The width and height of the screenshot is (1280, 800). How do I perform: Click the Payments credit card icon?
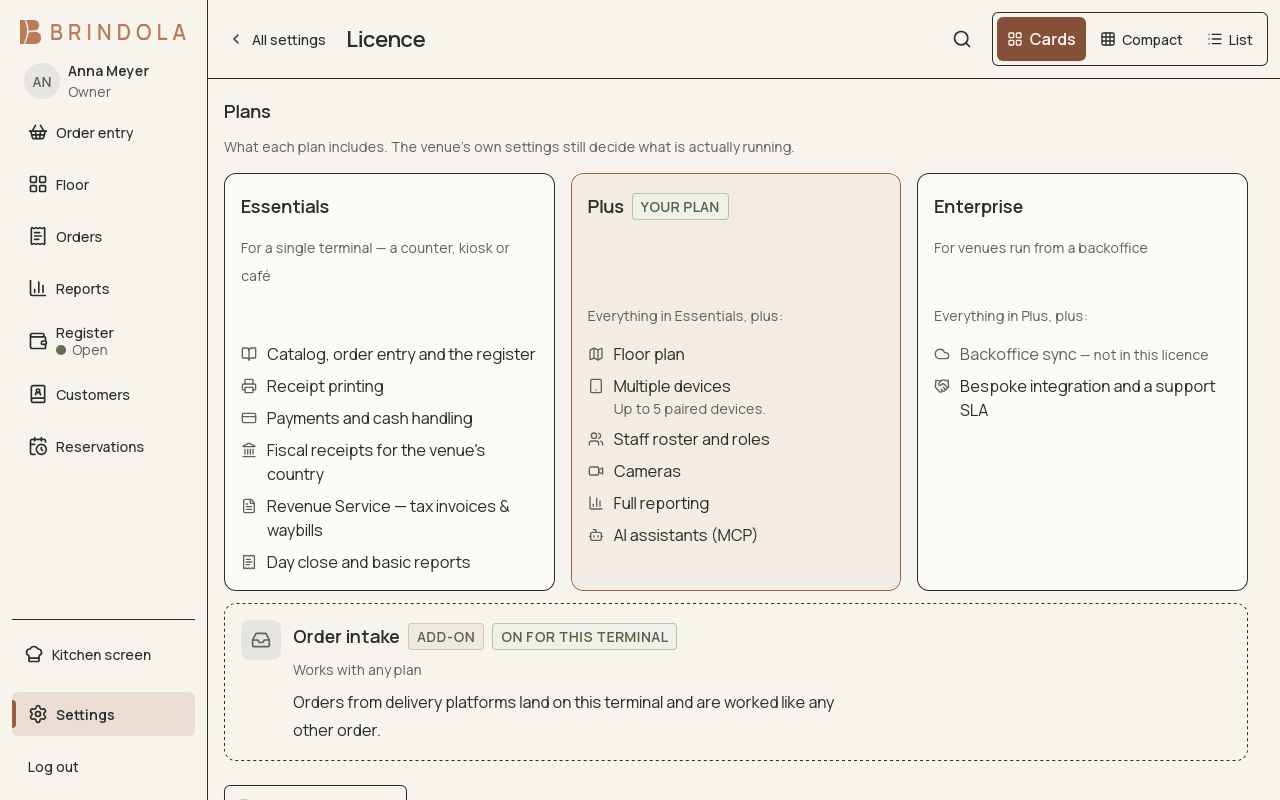coord(249,418)
